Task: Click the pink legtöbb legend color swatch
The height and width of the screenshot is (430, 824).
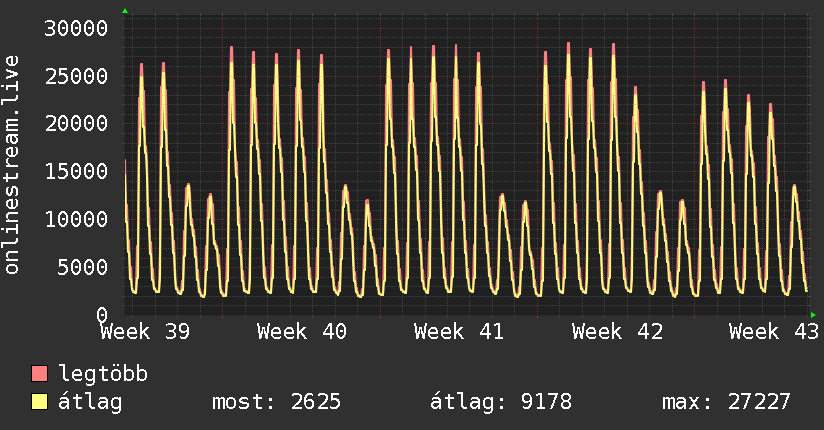Action: 39,374
